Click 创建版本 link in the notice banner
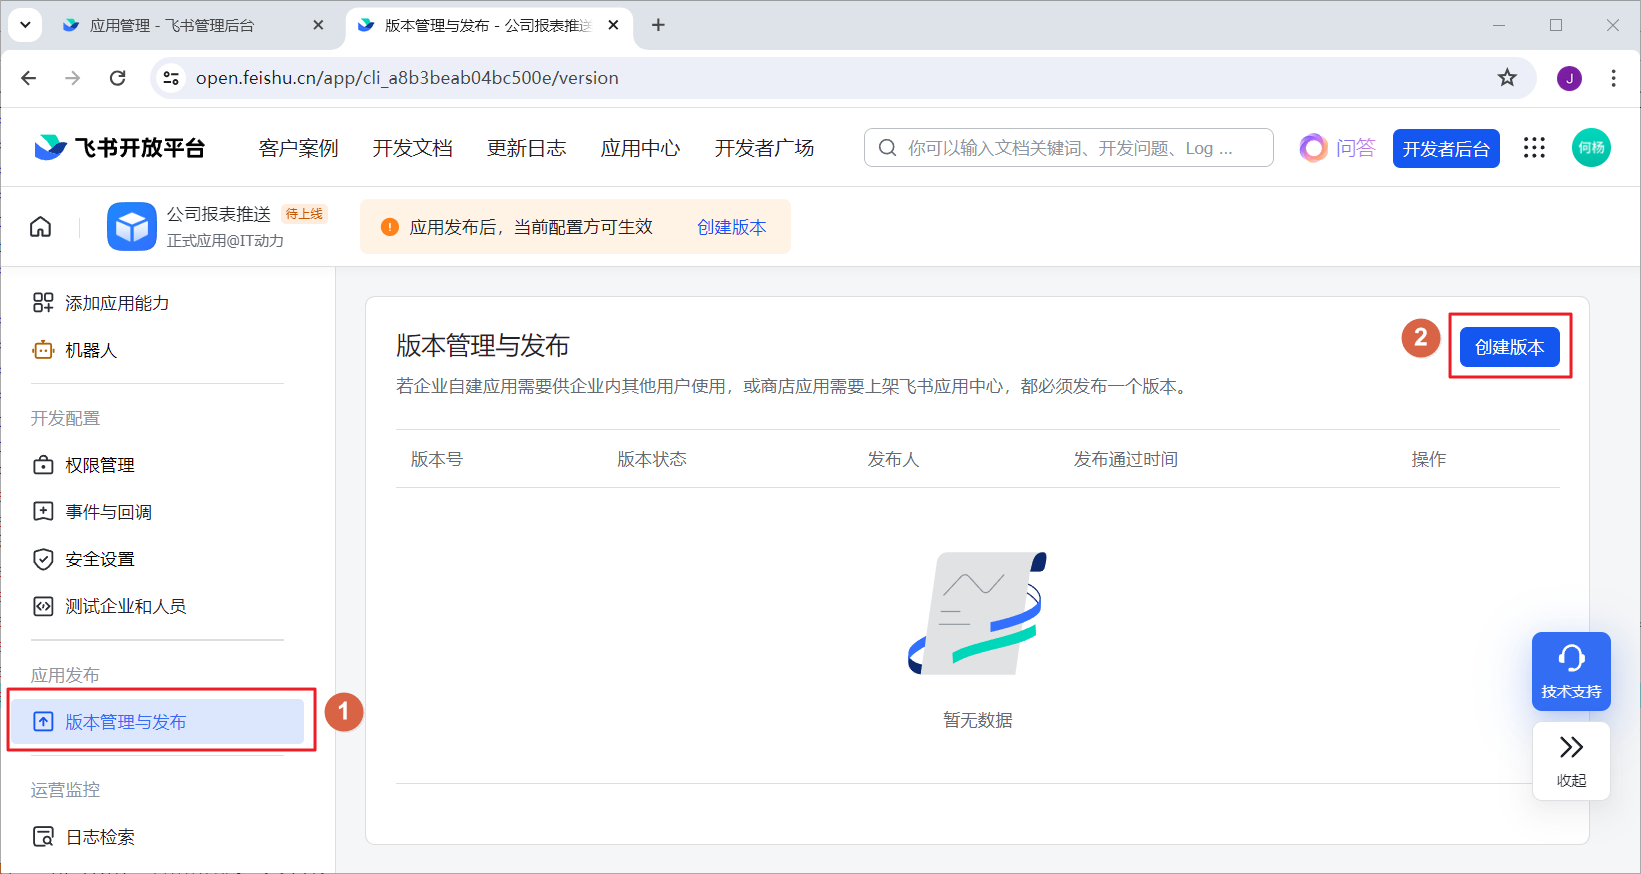This screenshot has width=1641, height=874. pyautogui.click(x=731, y=227)
